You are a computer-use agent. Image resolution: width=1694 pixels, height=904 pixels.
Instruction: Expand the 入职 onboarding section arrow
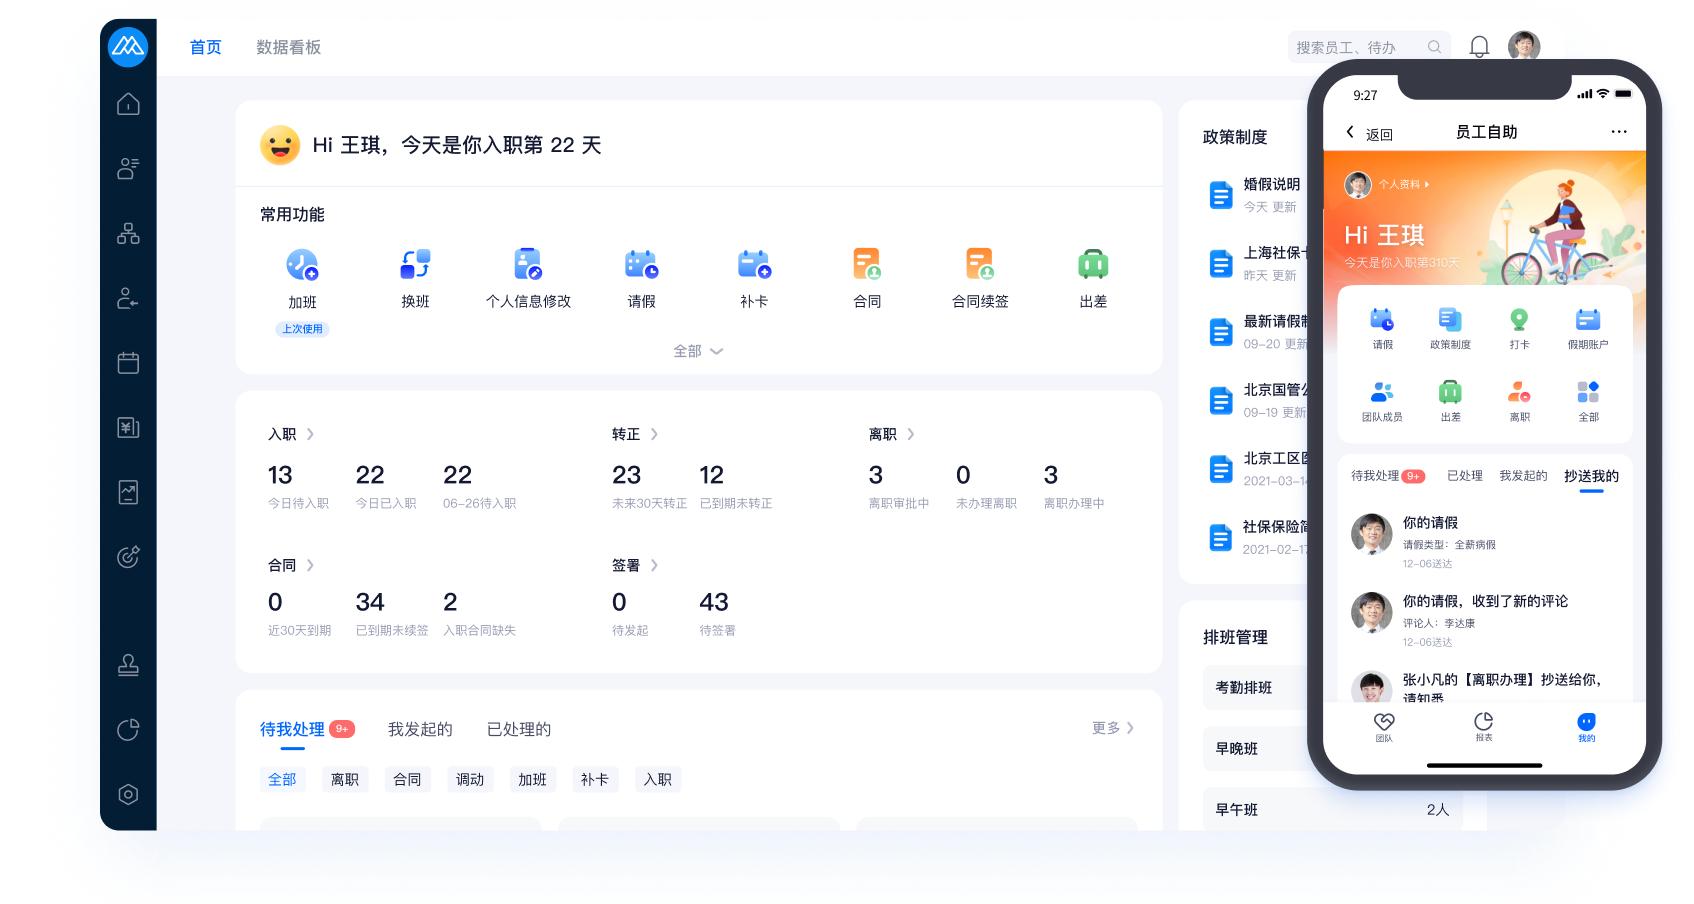click(x=310, y=434)
